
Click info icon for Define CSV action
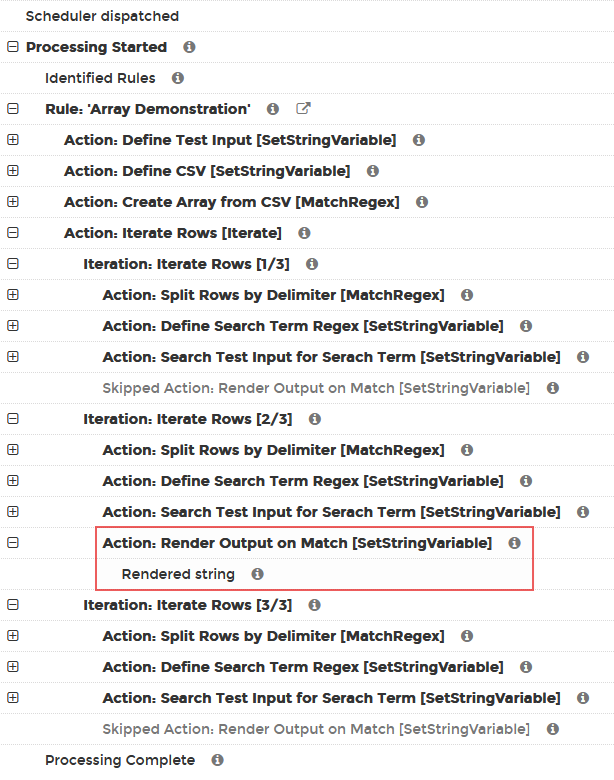point(373,171)
